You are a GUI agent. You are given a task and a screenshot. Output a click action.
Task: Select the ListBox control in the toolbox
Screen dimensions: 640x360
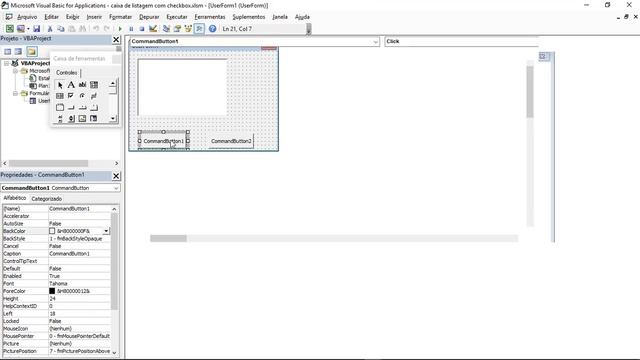coord(60,96)
